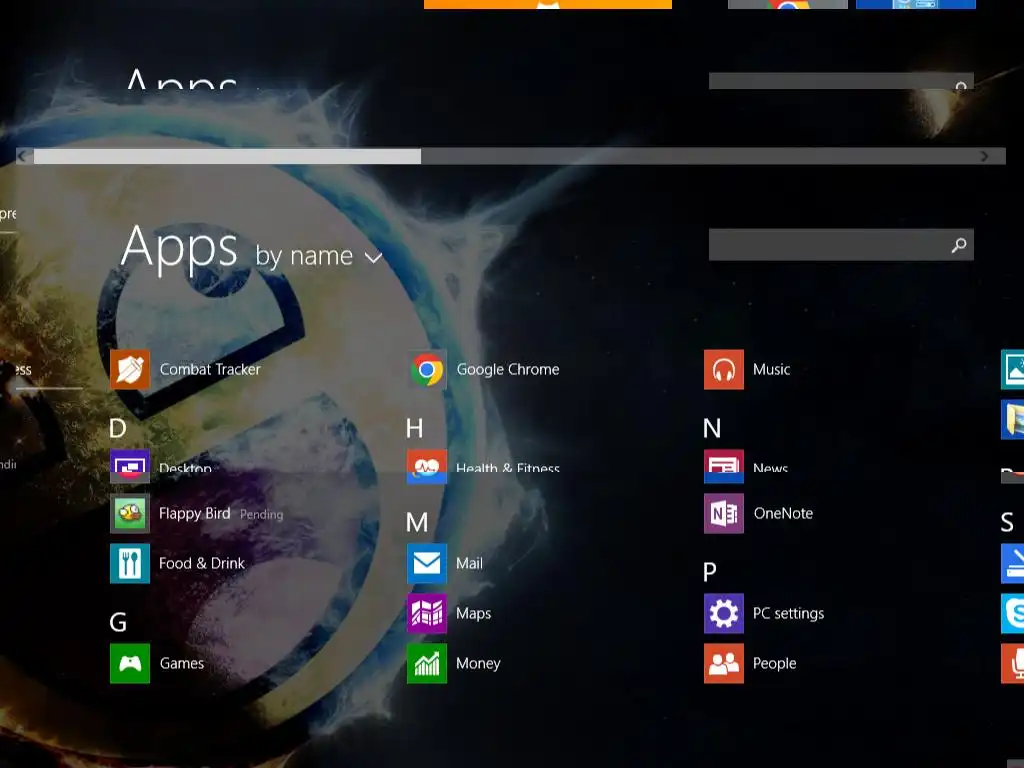This screenshot has width=1024, height=768.
Task: Open the Music app icon
Action: tap(724, 369)
